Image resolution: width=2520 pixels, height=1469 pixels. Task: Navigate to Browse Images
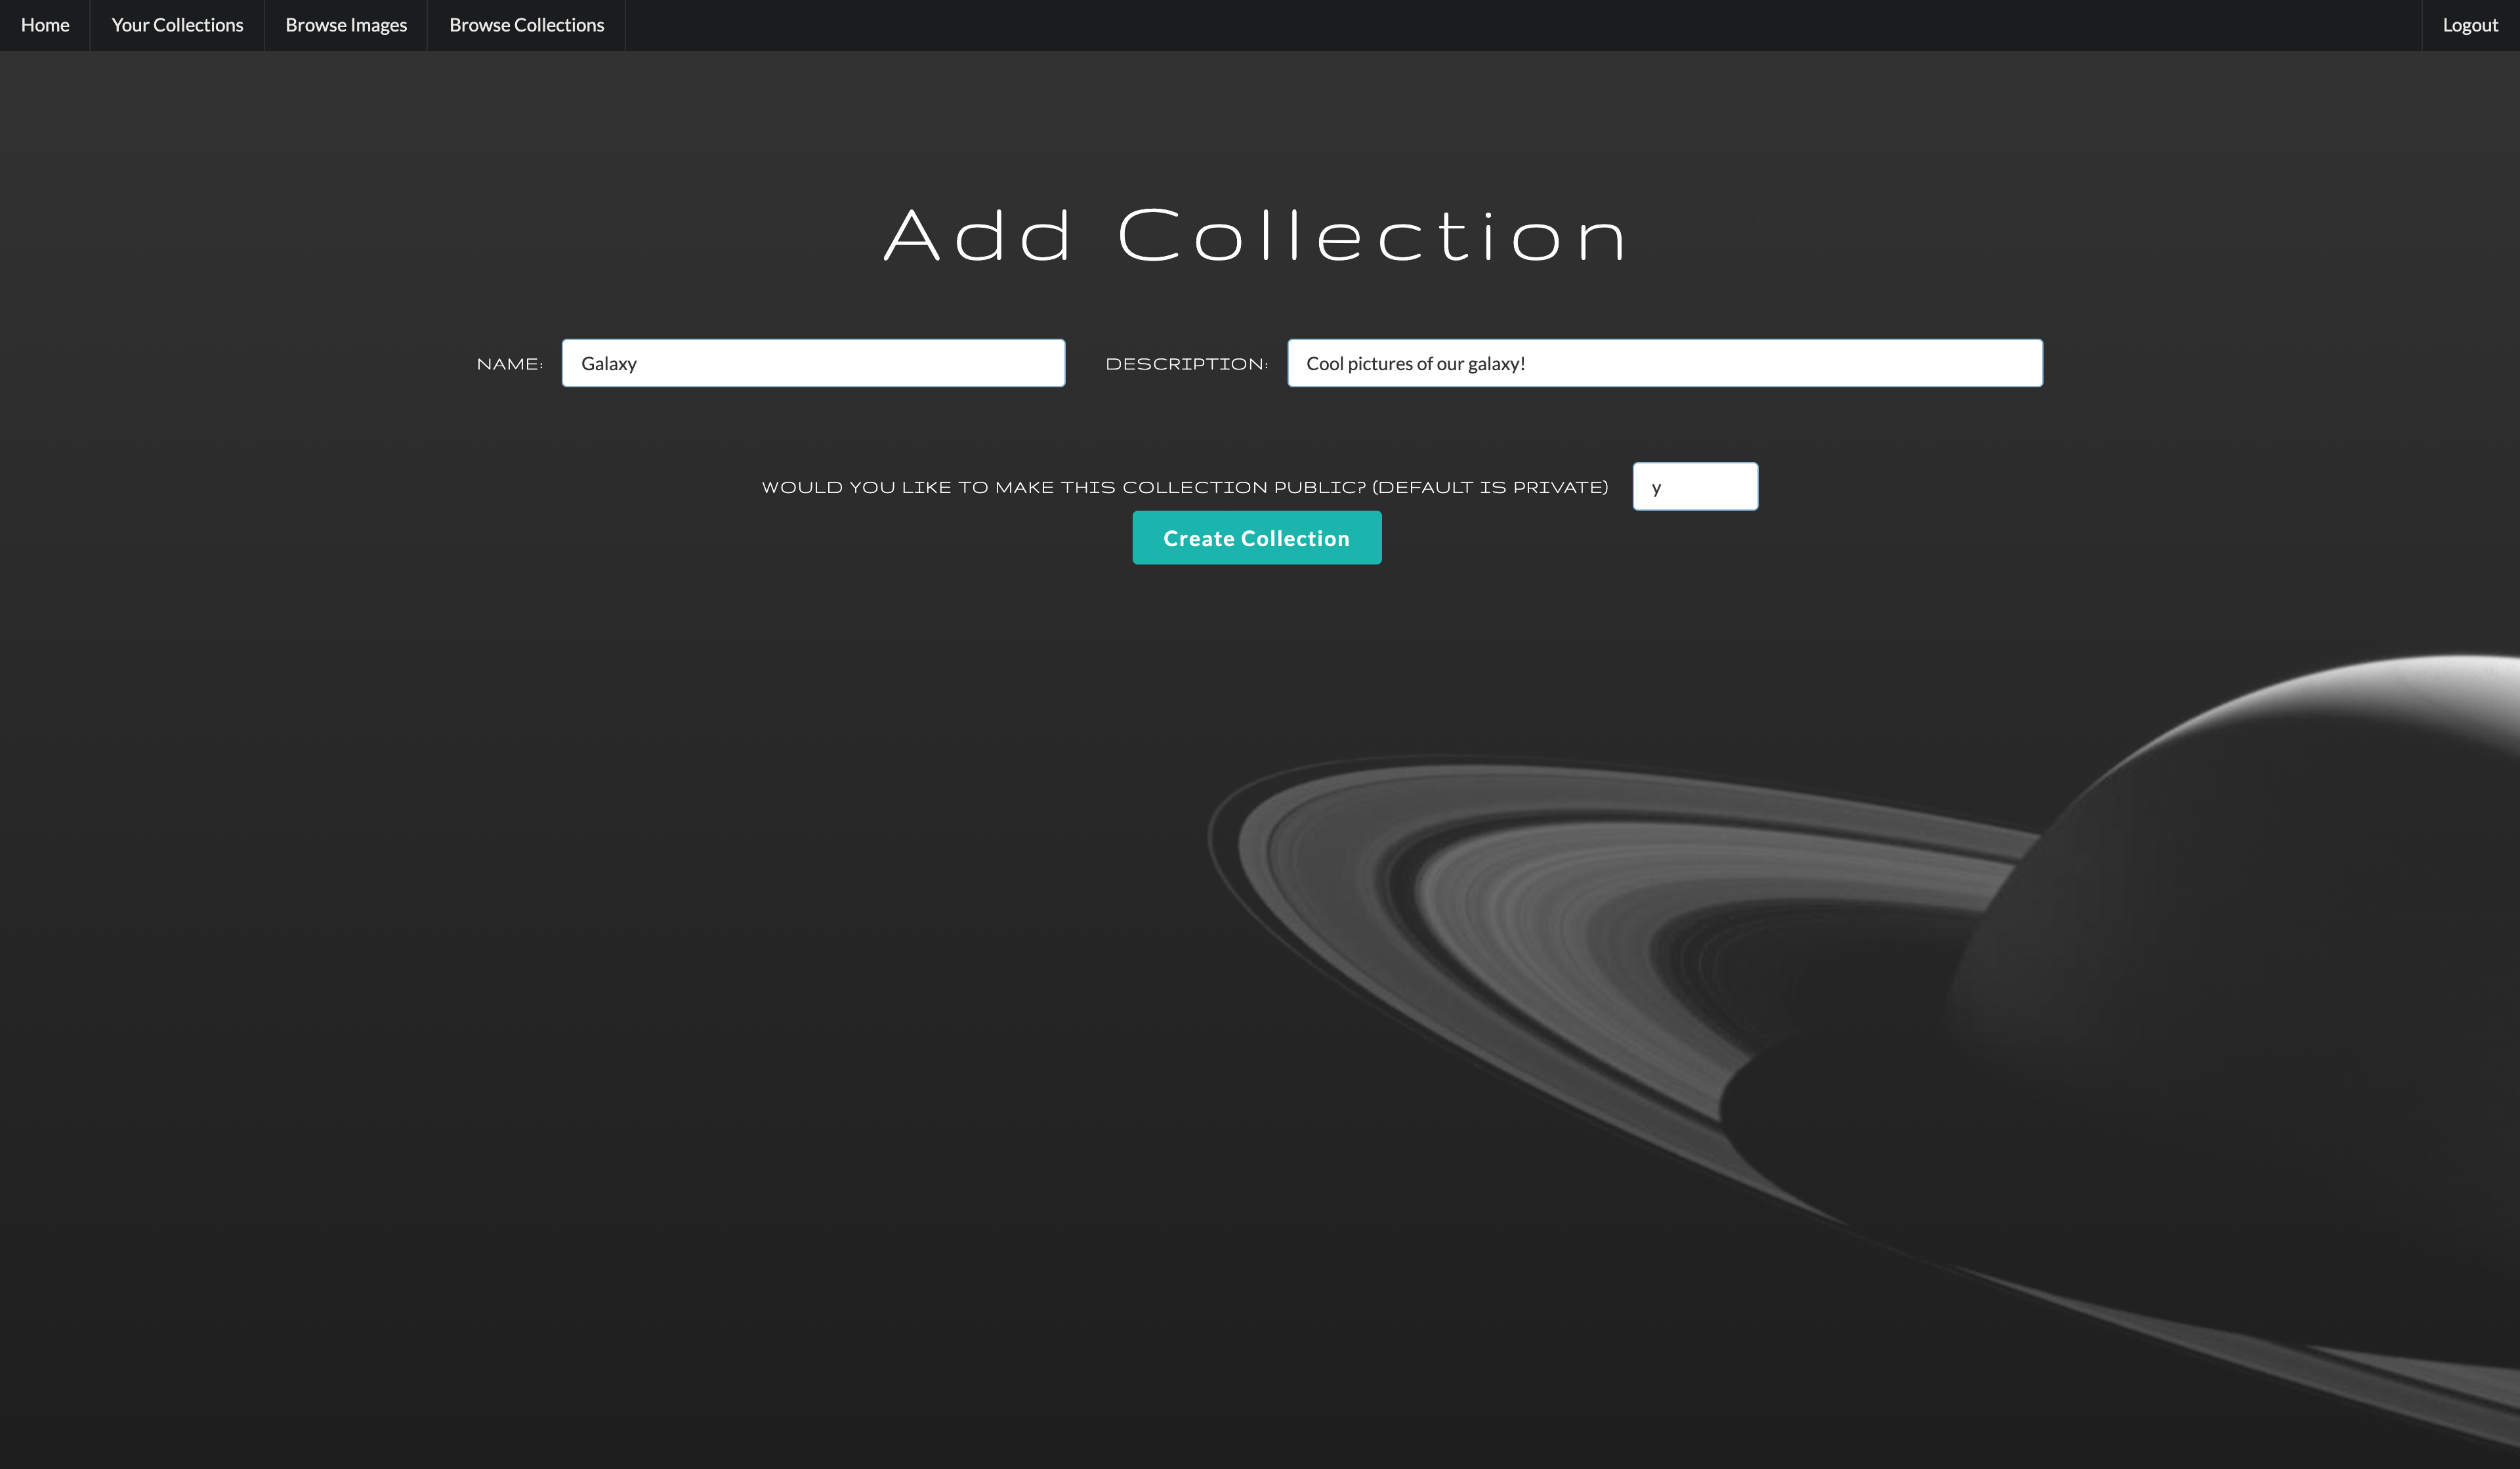[x=346, y=25]
